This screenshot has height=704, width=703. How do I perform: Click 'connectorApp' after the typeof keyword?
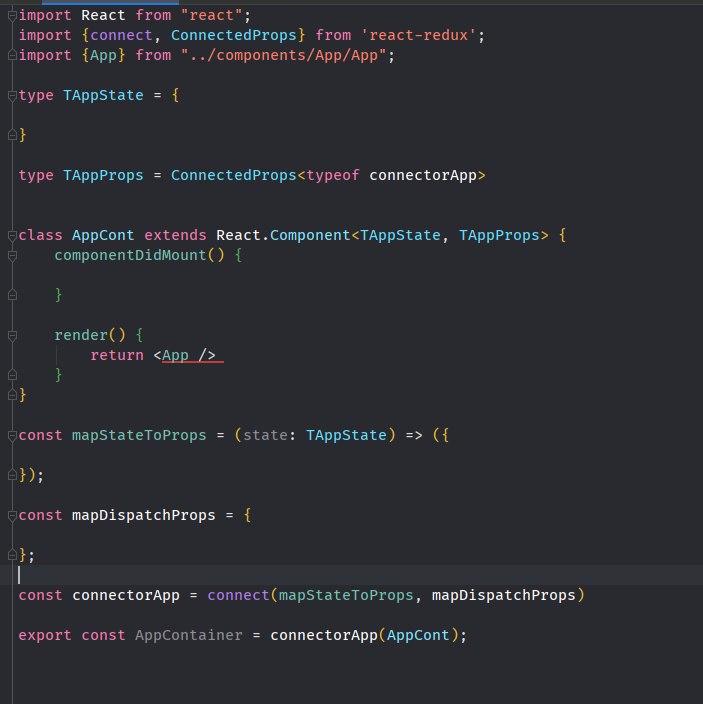pos(423,175)
